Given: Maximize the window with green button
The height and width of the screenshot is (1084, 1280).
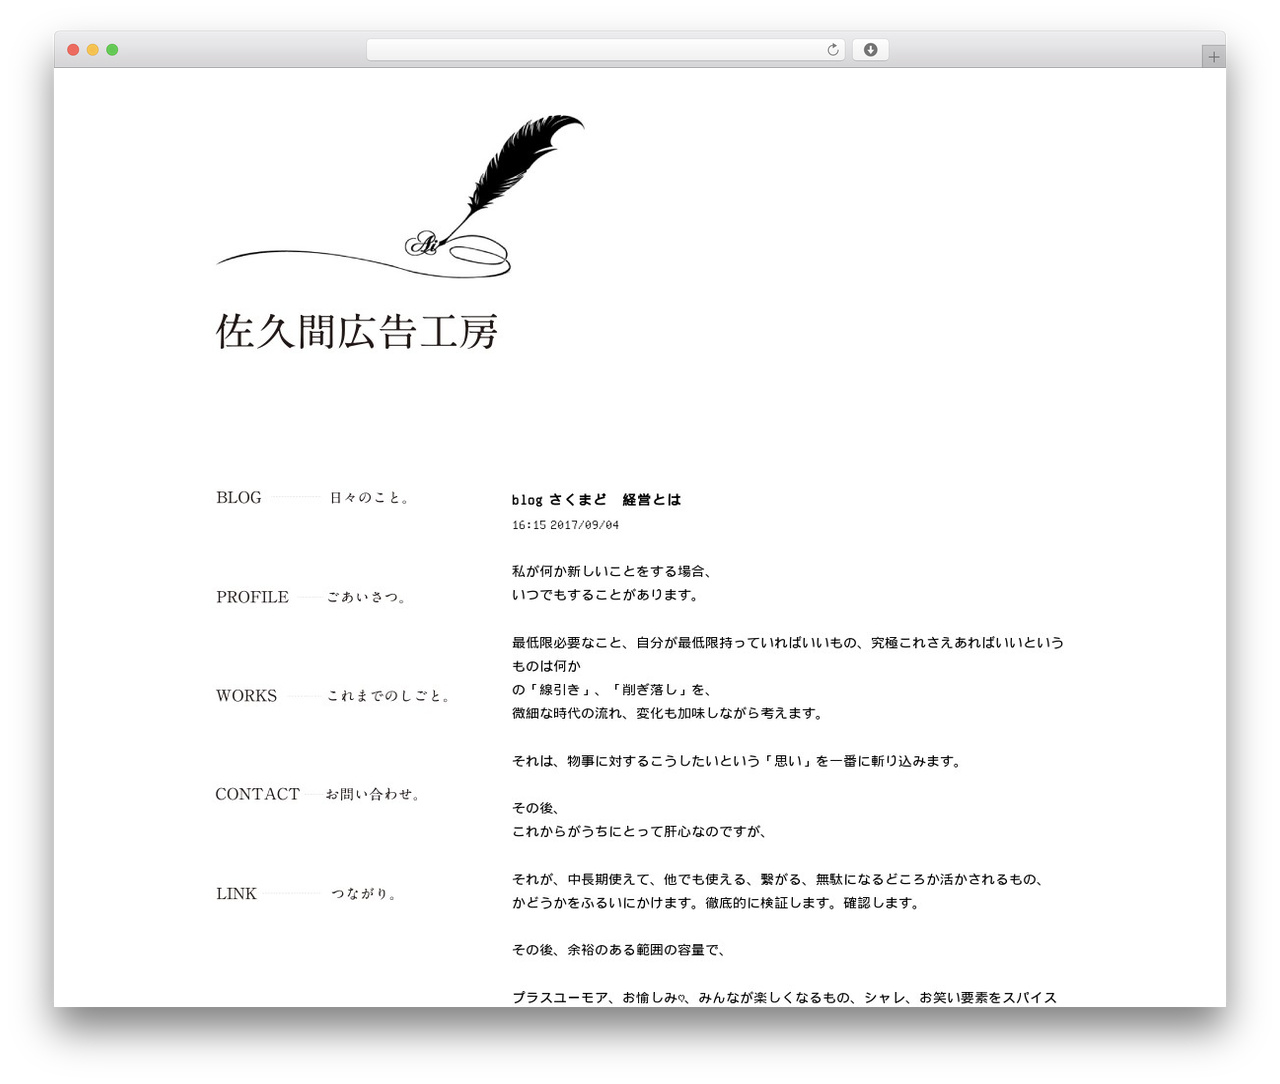Looking at the screenshot, I should [x=112, y=50].
